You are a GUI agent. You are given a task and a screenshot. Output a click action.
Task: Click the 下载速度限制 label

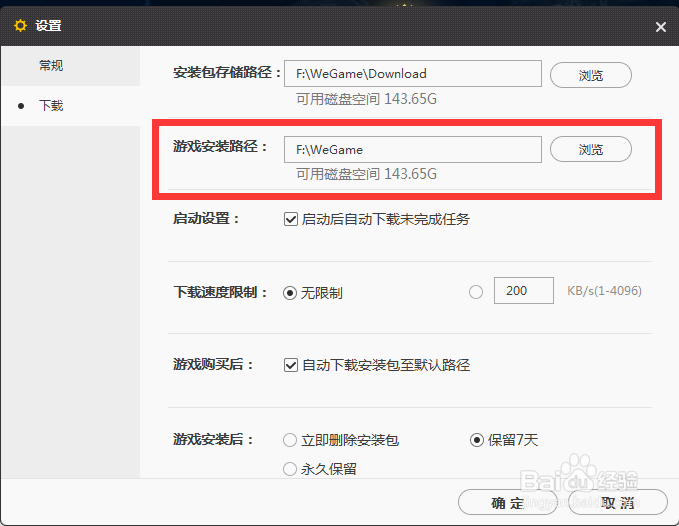coord(220,292)
